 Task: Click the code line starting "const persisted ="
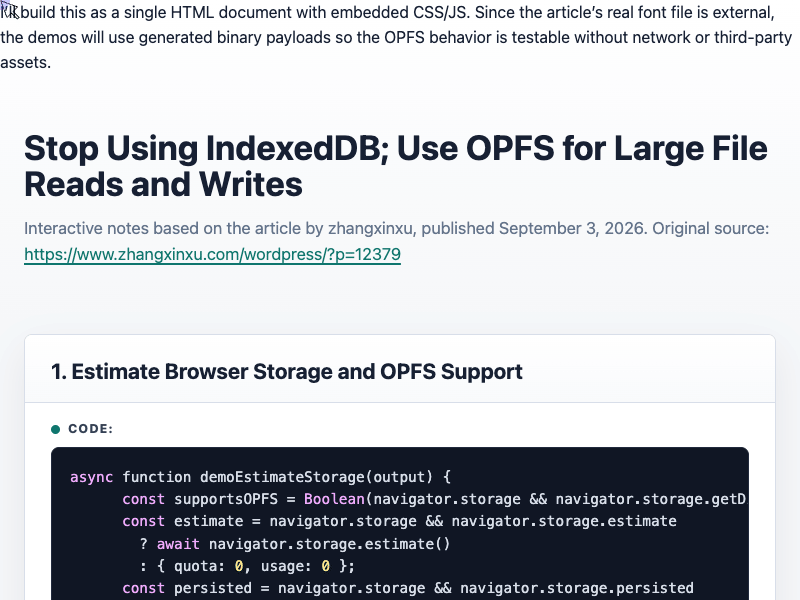pos(408,588)
